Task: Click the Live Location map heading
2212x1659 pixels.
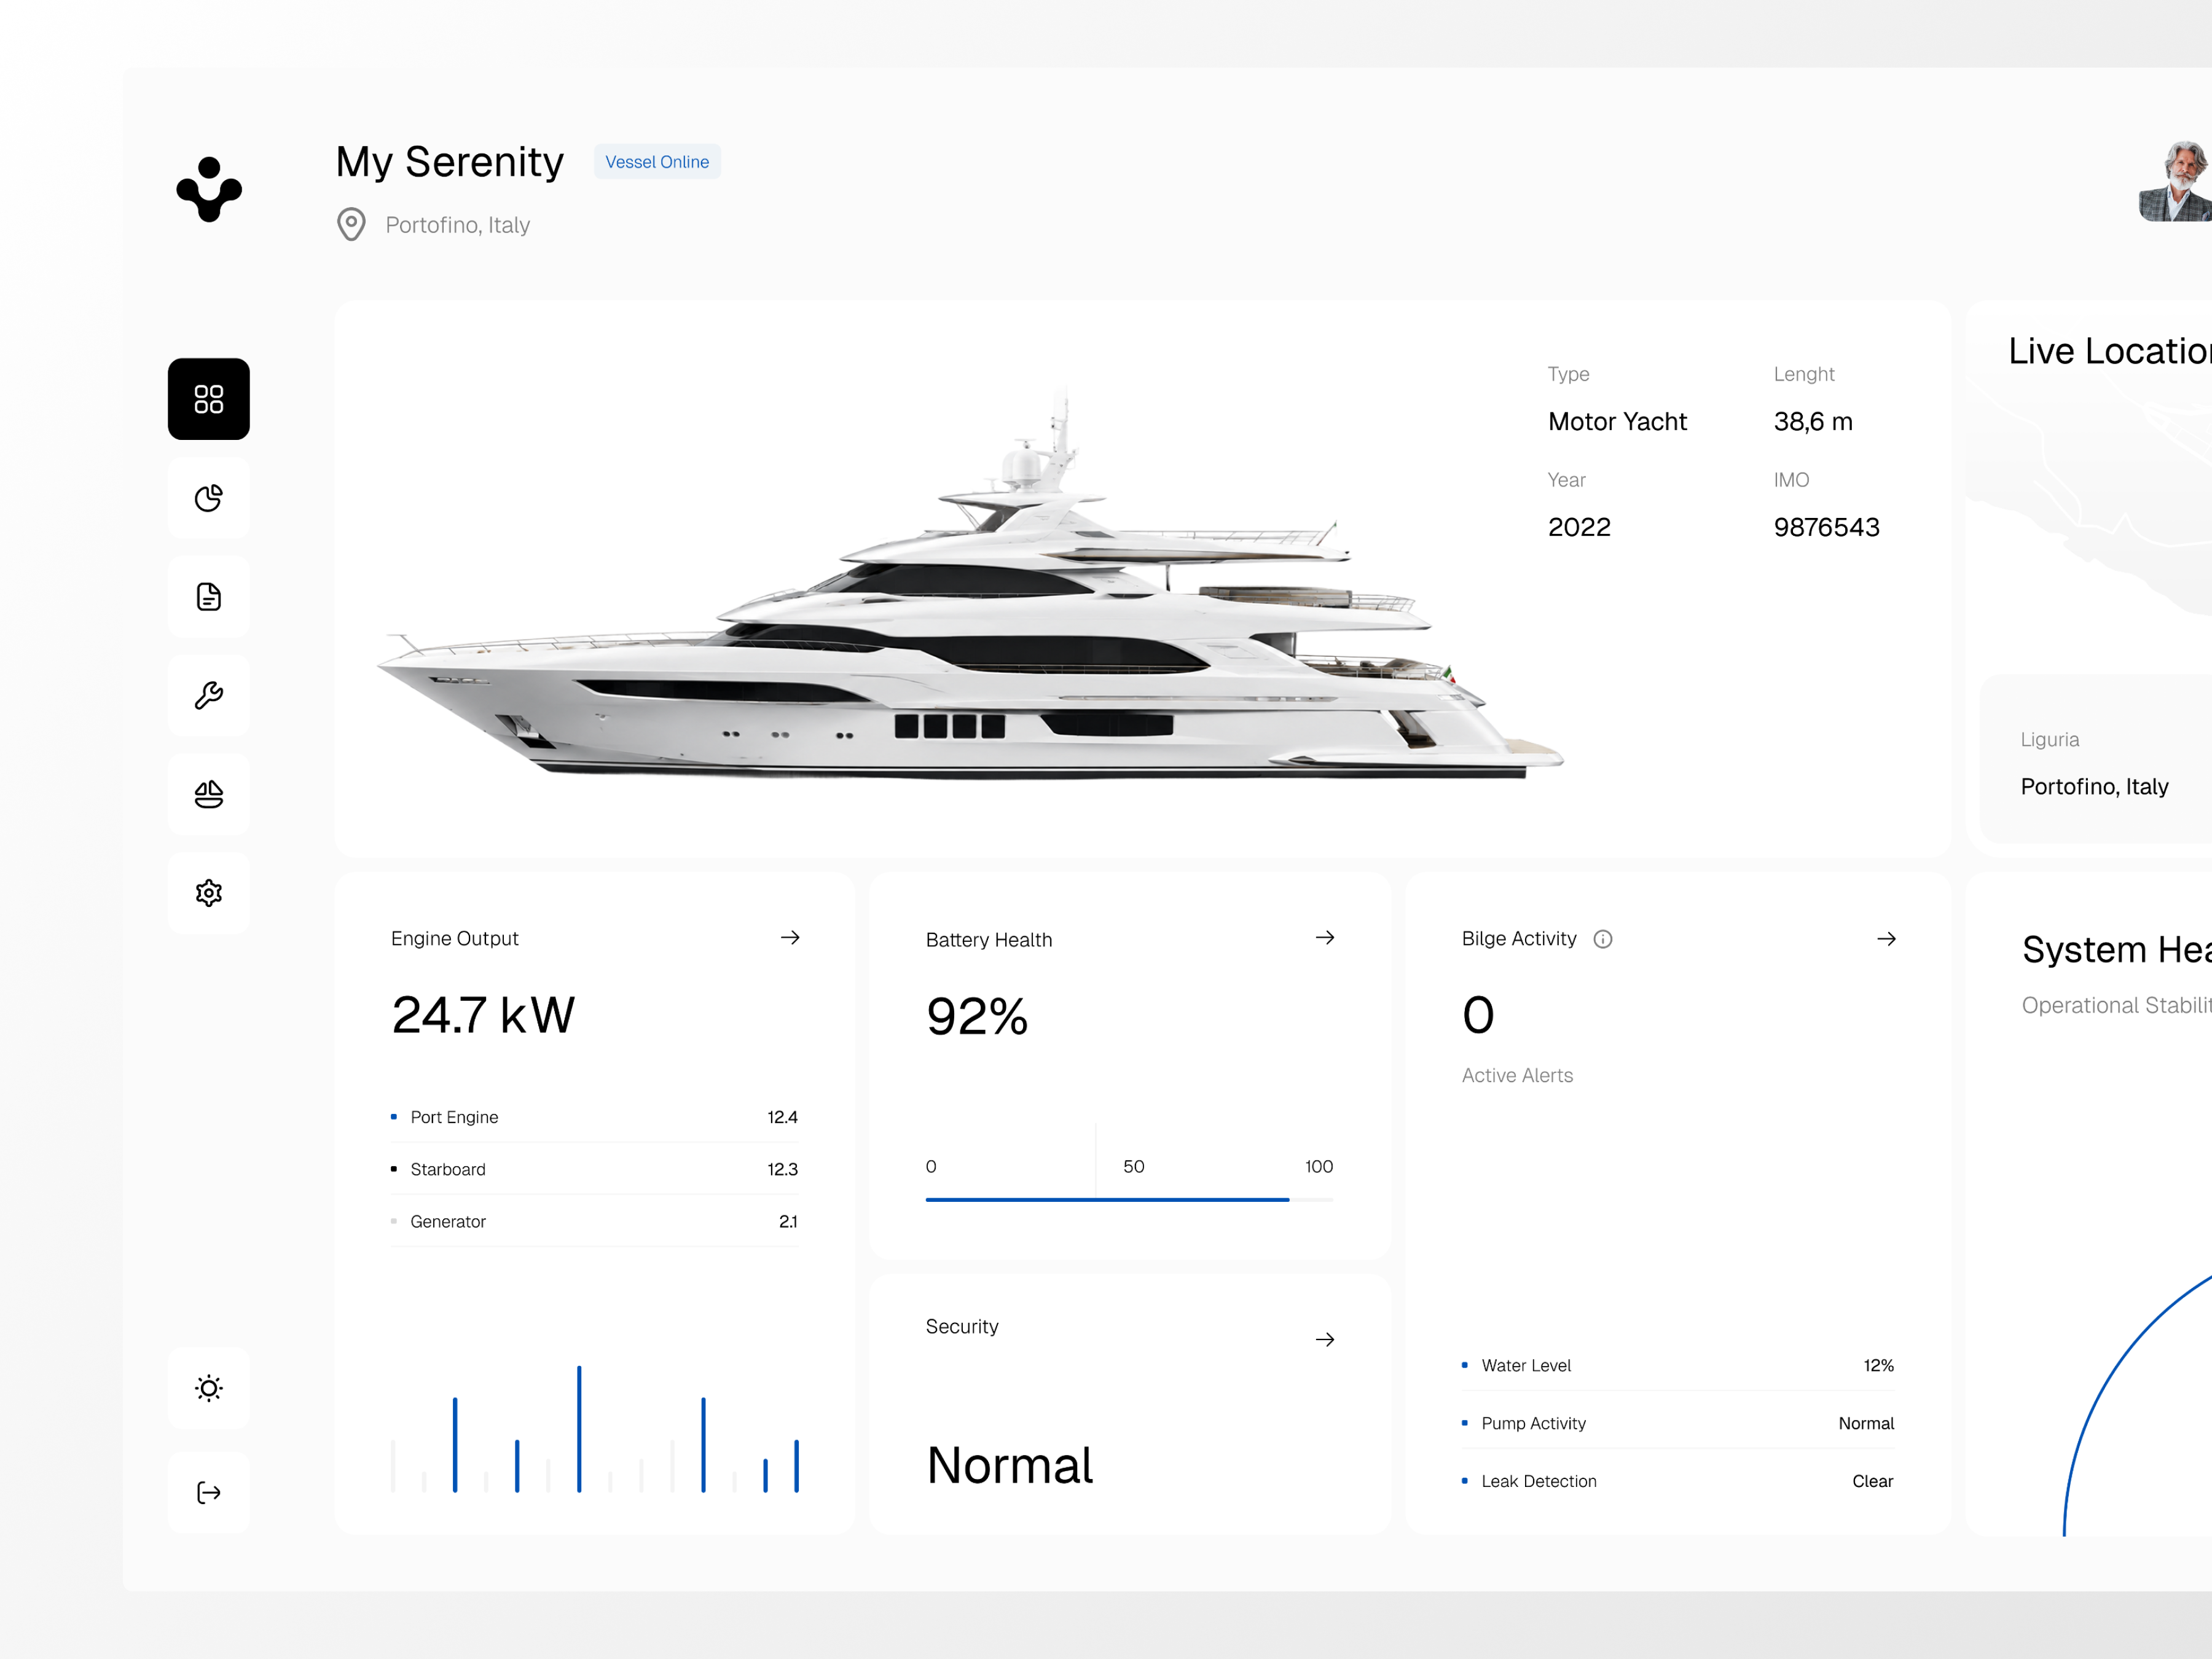Action: [2110, 351]
